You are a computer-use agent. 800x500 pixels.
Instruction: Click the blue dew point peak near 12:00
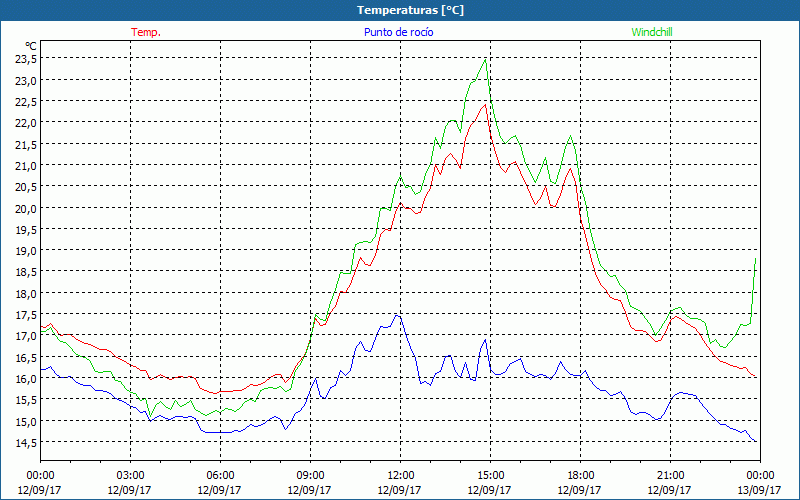397,315
